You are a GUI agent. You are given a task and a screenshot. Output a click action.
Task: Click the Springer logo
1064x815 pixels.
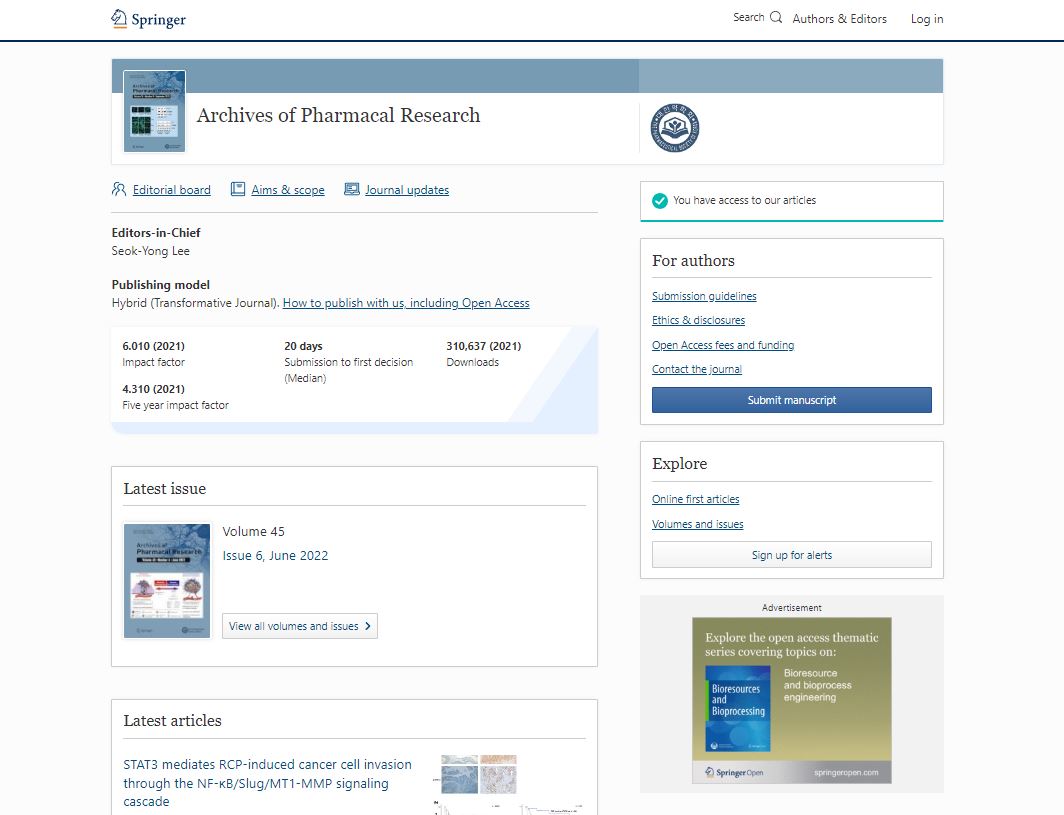[x=148, y=19]
